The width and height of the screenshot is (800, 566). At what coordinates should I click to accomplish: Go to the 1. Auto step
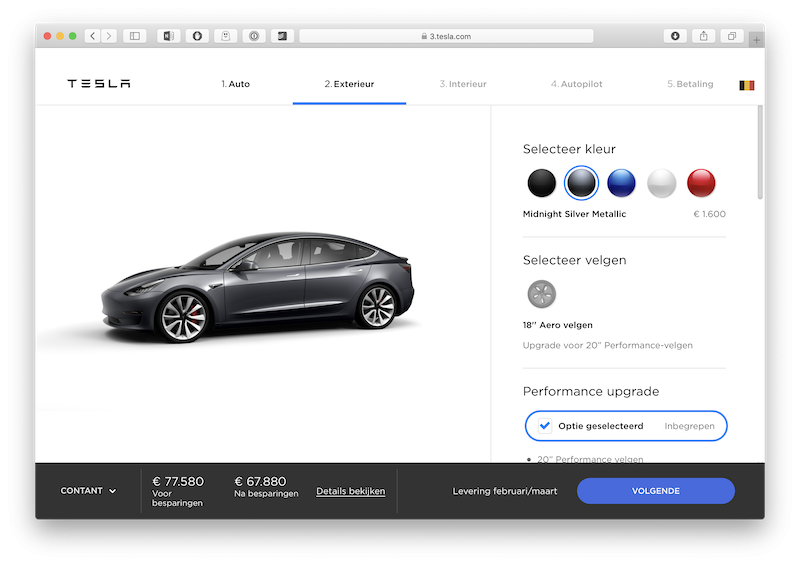pyautogui.click(x=235, y=84)
